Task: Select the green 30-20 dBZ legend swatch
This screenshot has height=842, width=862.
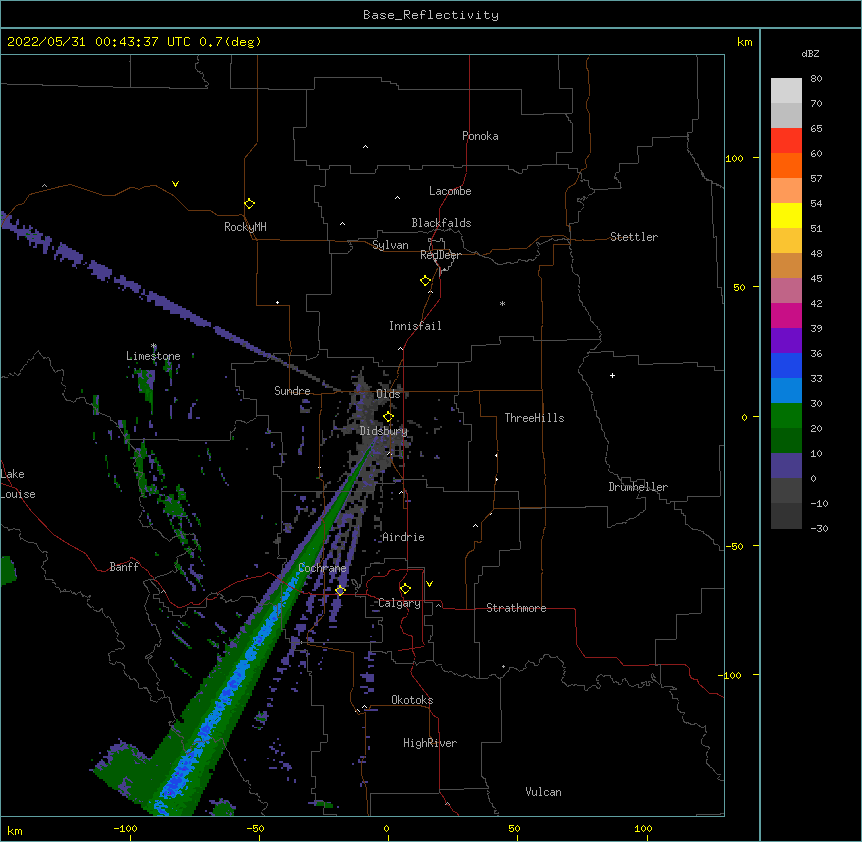Action: click(x=786, y=416)
